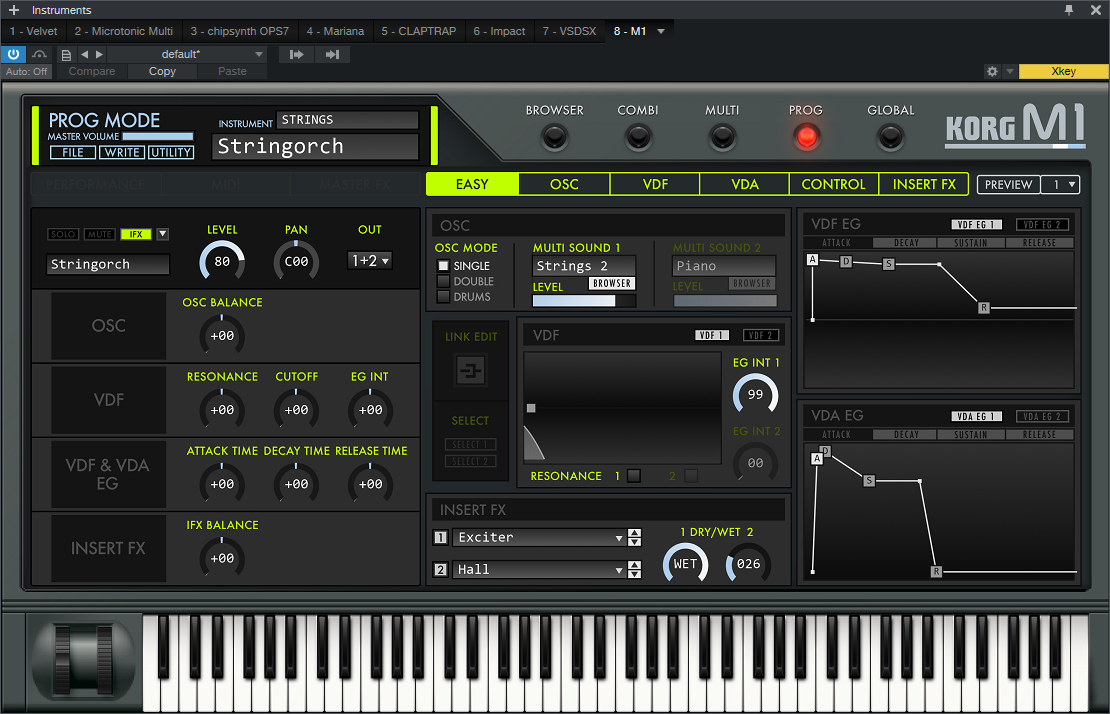Pin the Instruments window
The image size is (1110, 714).
click(1069, 10)
